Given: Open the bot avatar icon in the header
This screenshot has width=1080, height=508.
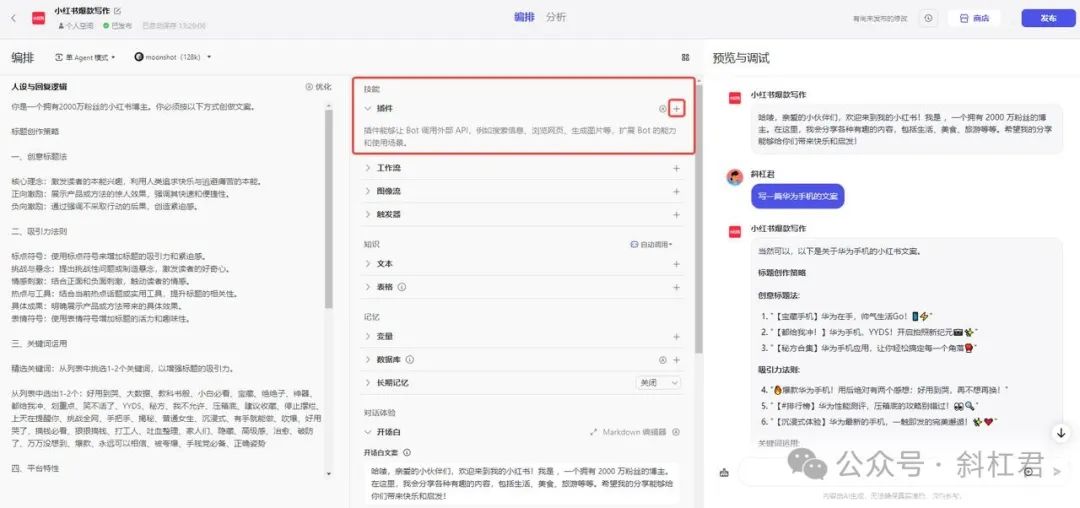Looking at the screenshot, I should coord(39,19).
